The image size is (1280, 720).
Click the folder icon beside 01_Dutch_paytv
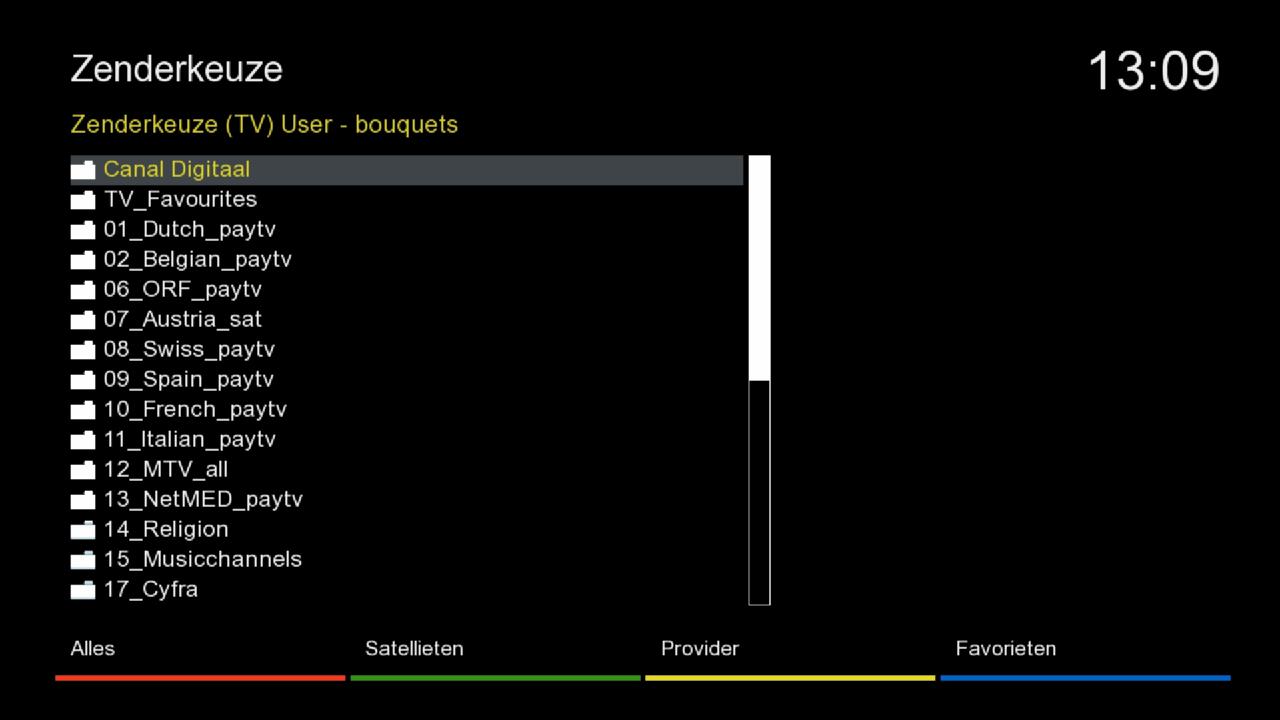coord(83,230)
